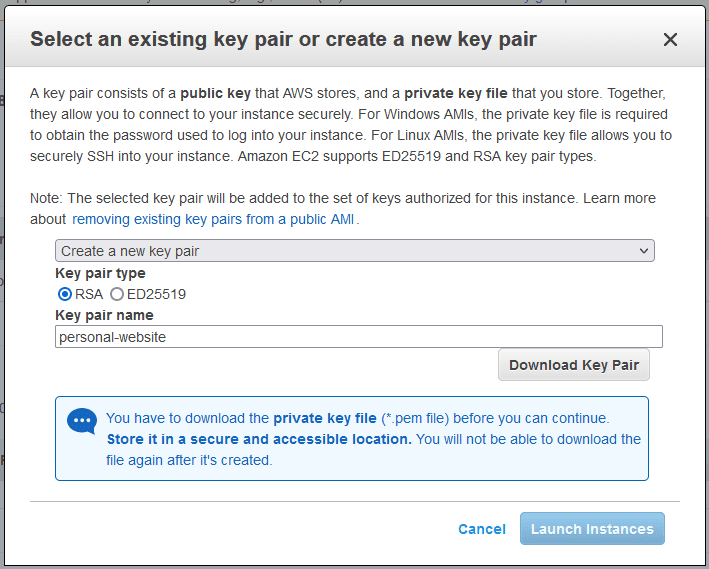Click the 'Key pair name' label
This screenshot has height=569, width=709.
click(x=104, y=315)
